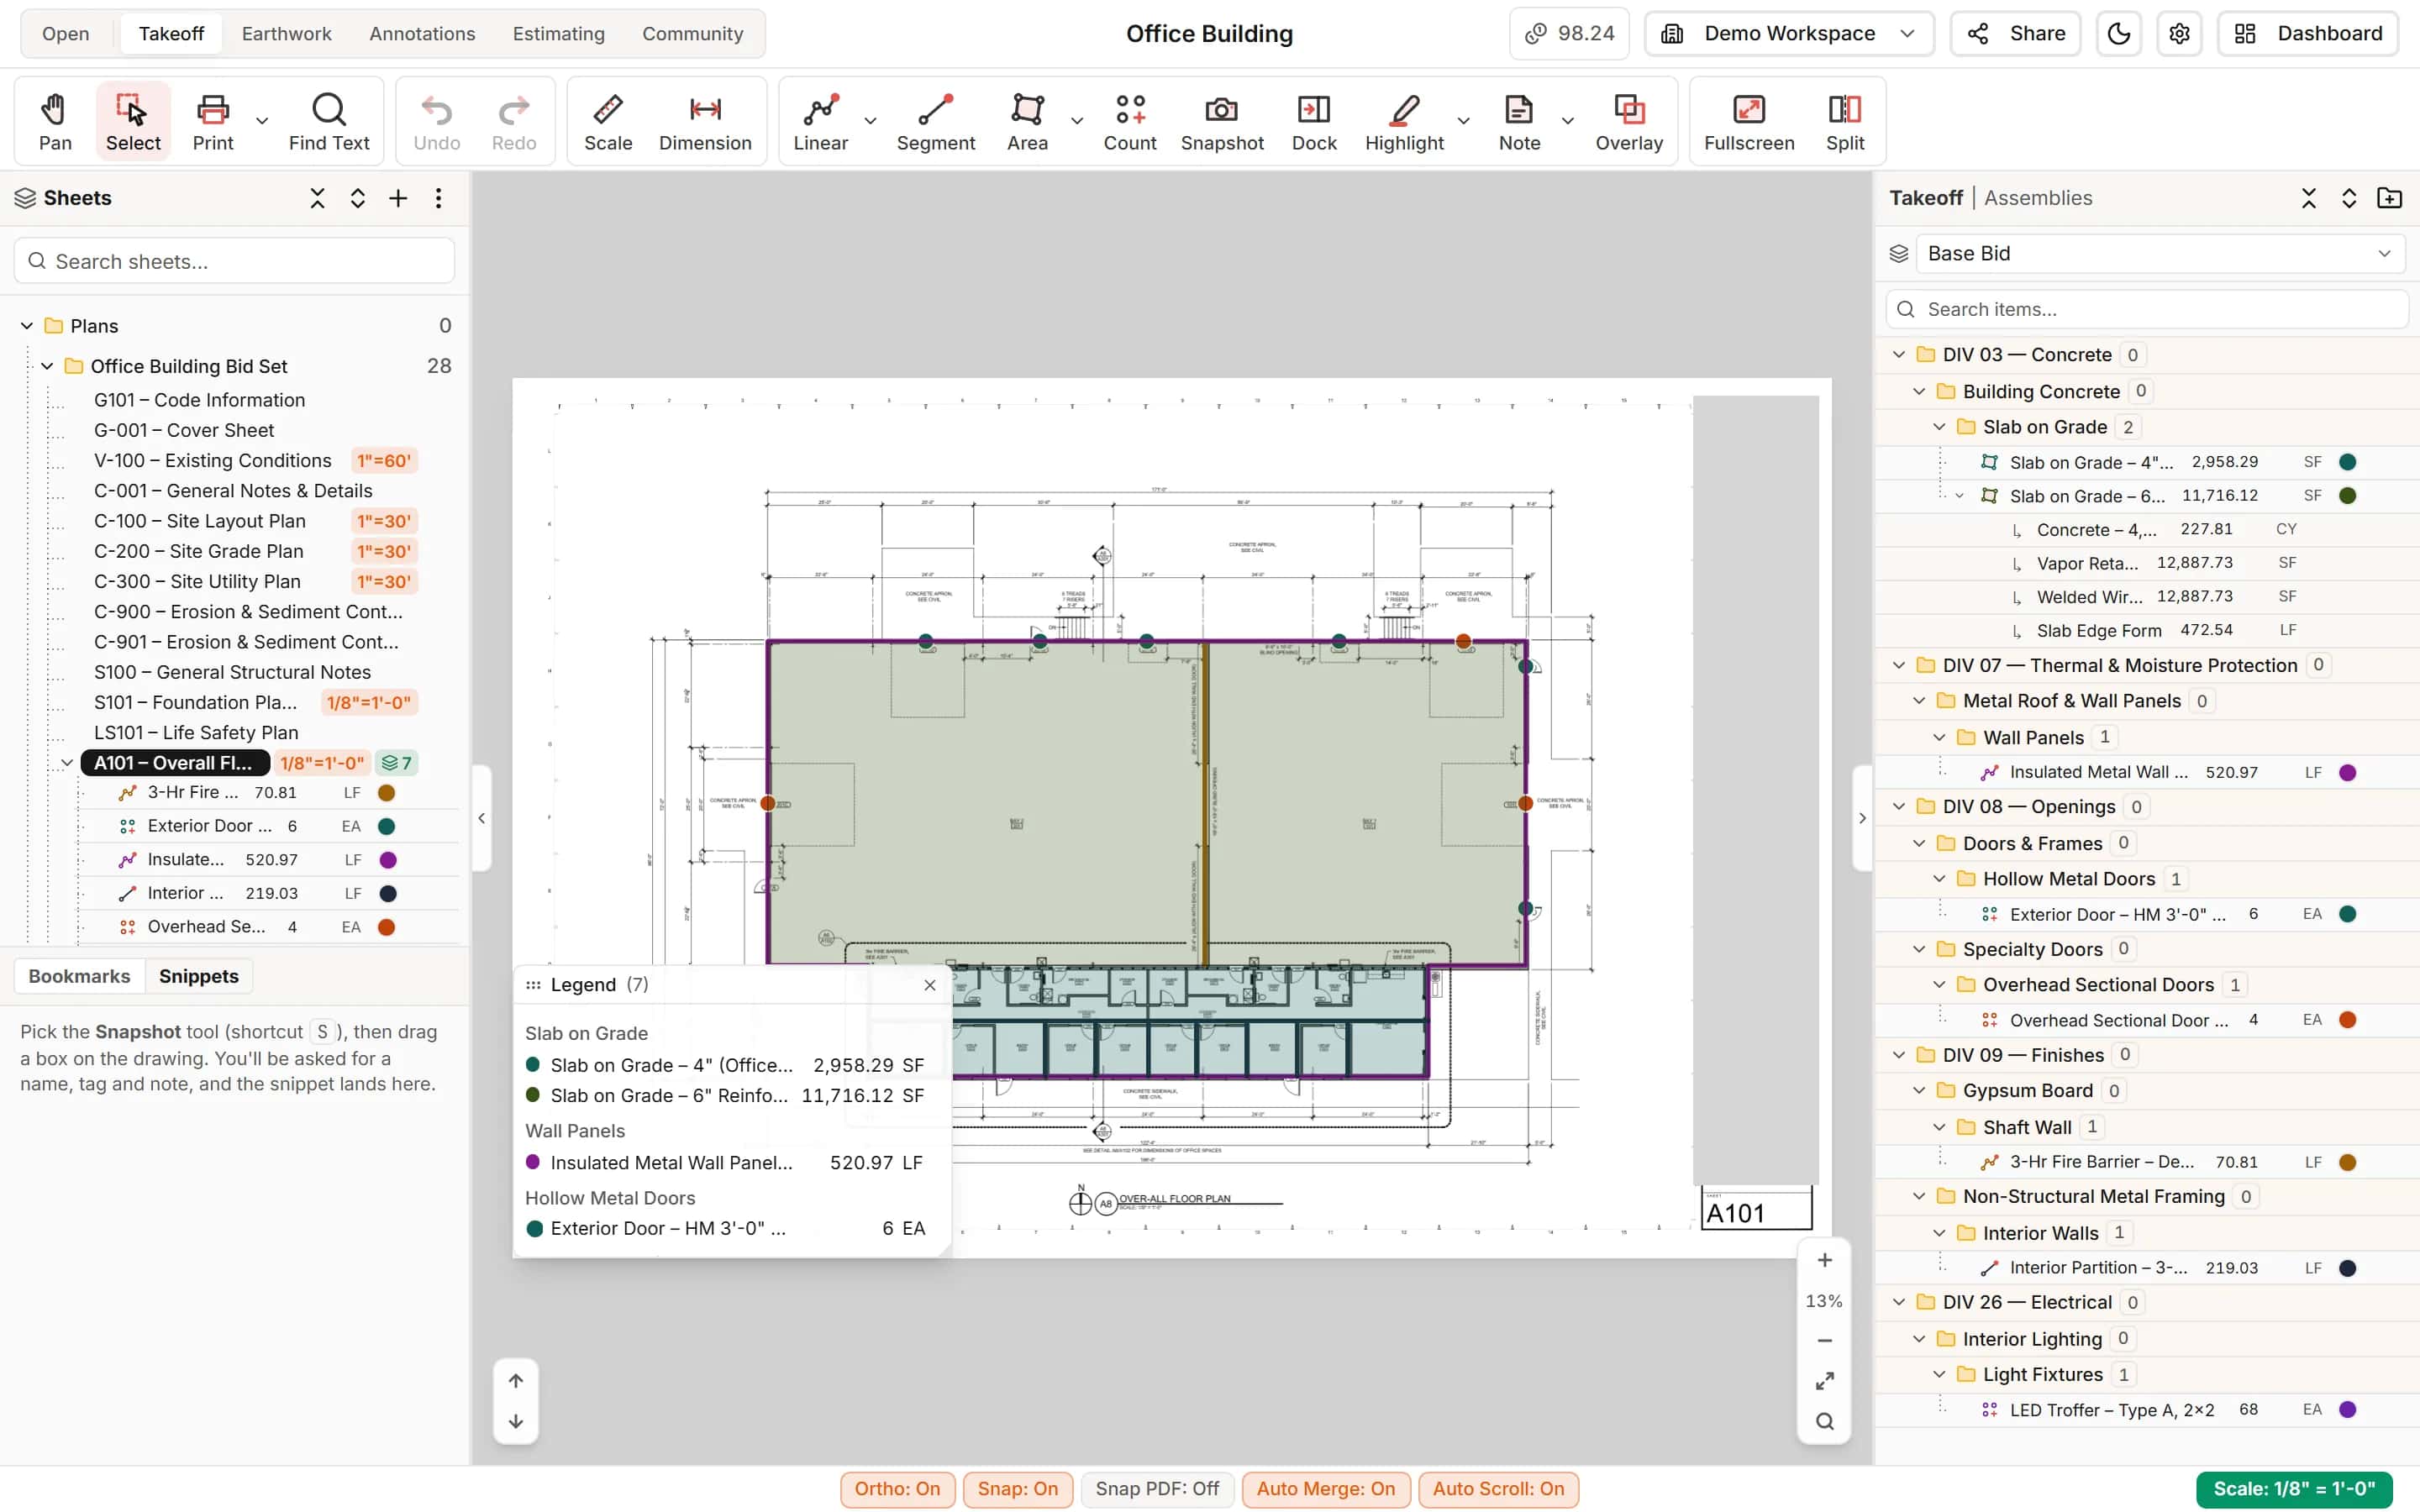This screenshot has width=2420, height=1512.
Task: Open the Estimating tab
Action: point(558,34)
